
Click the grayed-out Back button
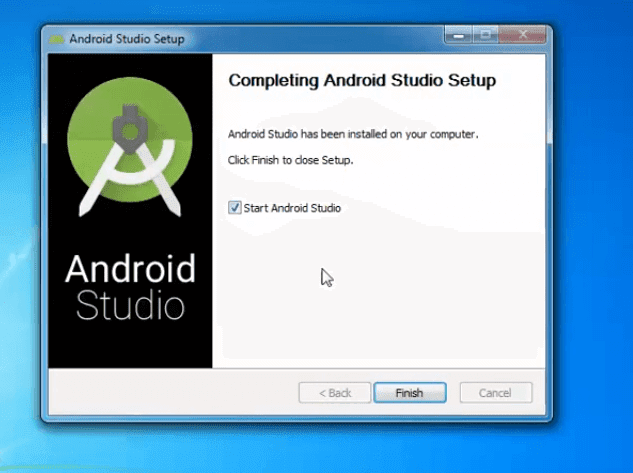[335, 392]
